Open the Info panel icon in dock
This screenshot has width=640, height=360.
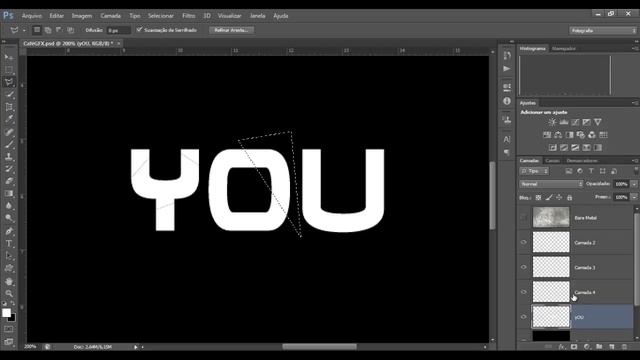507,101
